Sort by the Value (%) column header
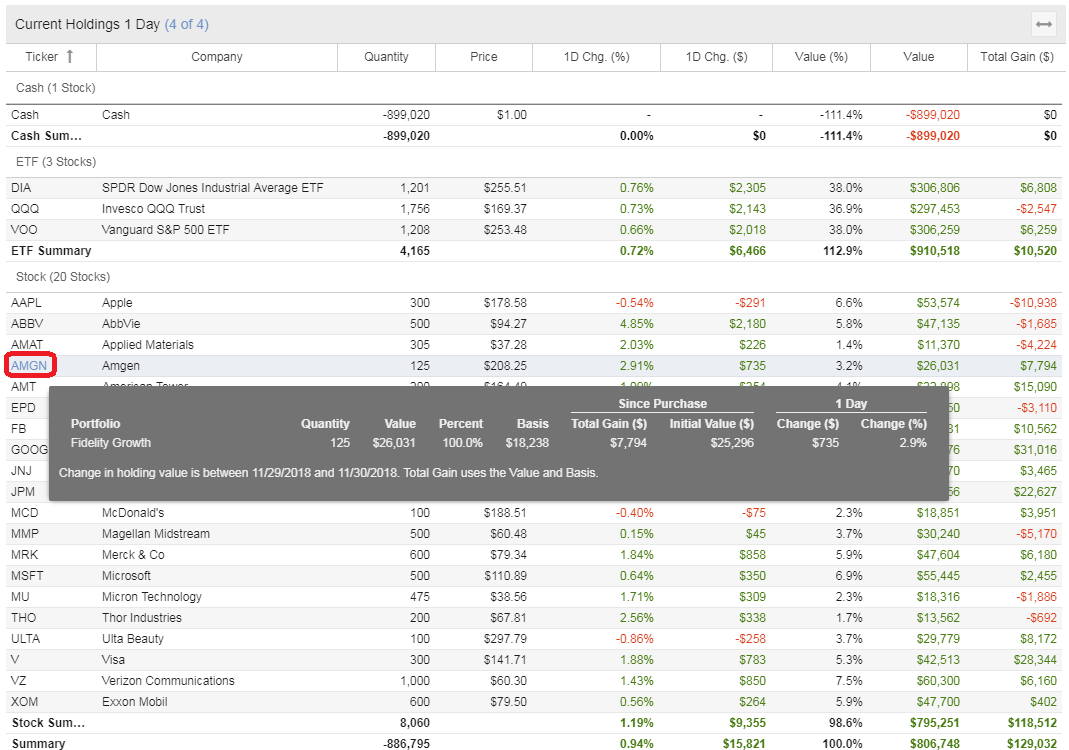 pyautogui.click(x=821, y=57)
